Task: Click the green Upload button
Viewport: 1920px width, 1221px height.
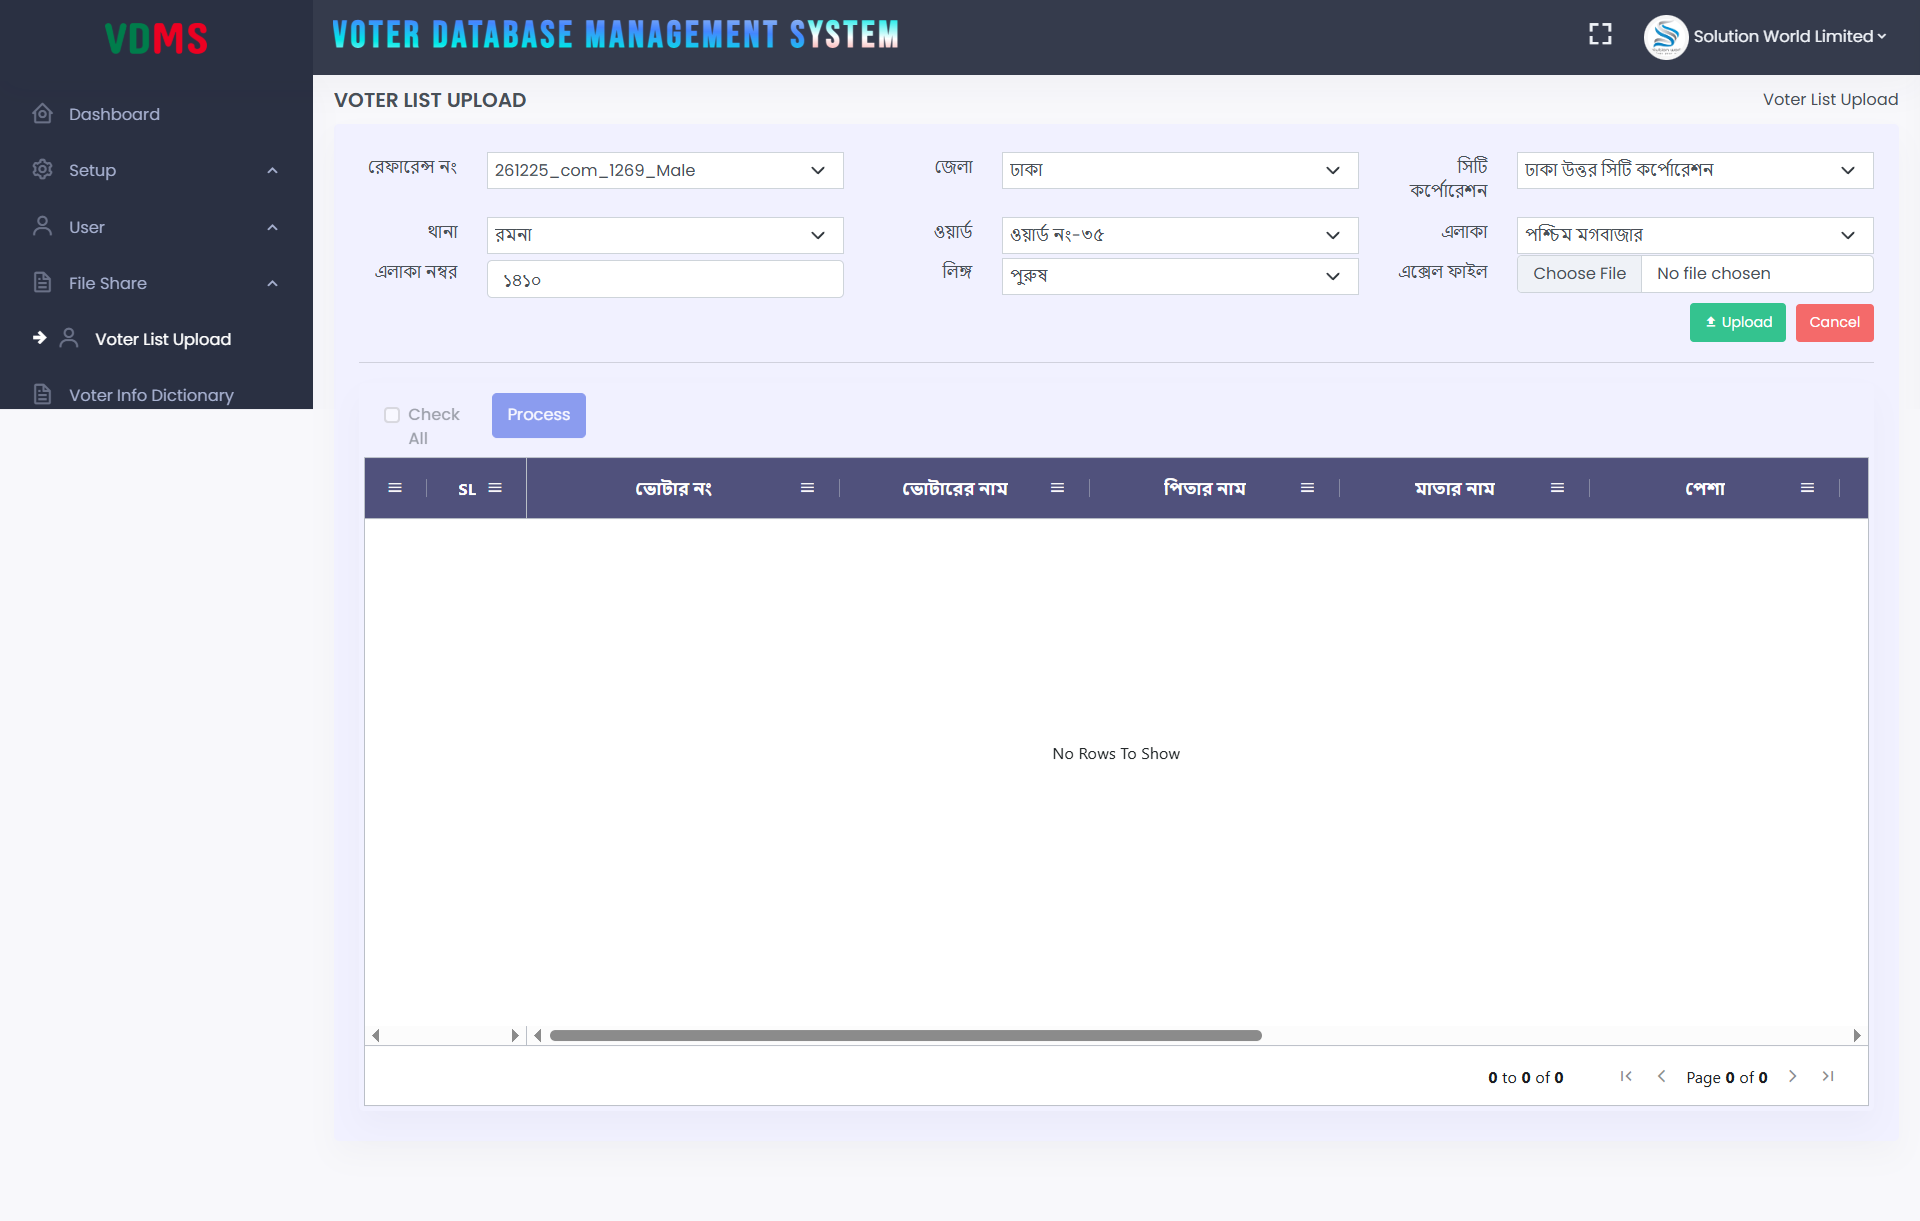Action: [1737, 322]
